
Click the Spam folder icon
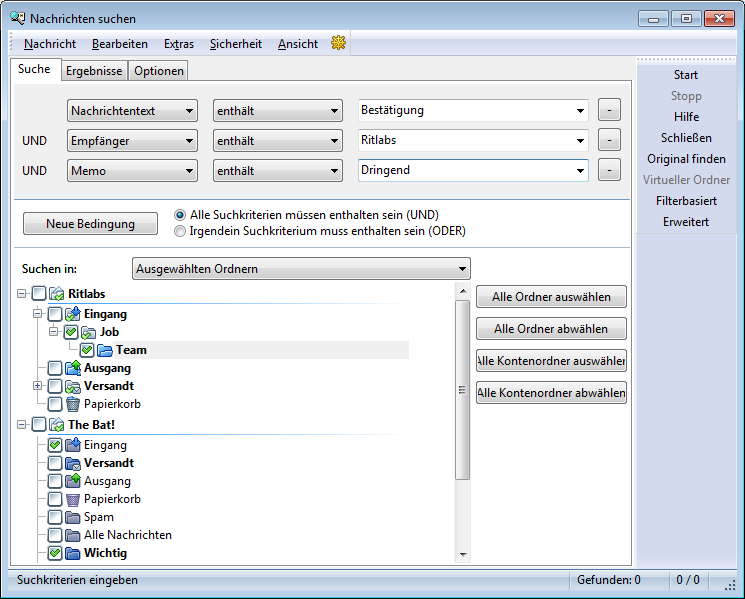click(x=73, y=517)
